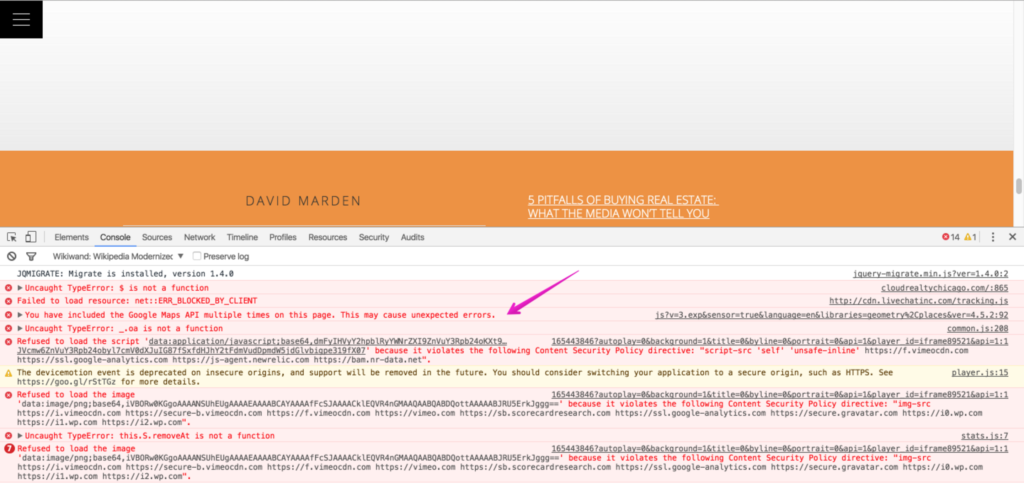Click error icon beside Google Maps API message
The width and height of the screenshot is (1024, 484).
click(8, 315)
